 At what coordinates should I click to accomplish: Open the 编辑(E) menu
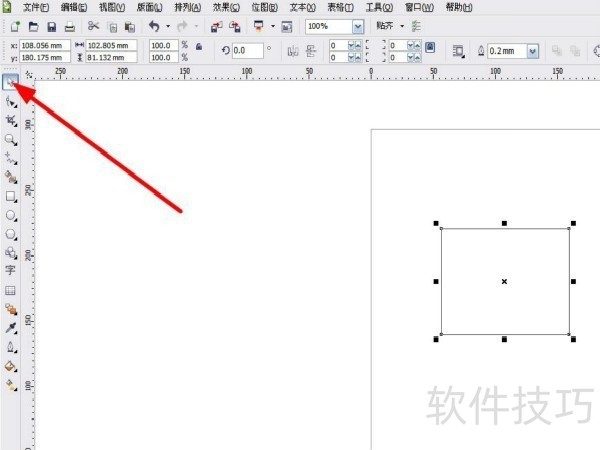pyautogui.click(x=74, y=7)
